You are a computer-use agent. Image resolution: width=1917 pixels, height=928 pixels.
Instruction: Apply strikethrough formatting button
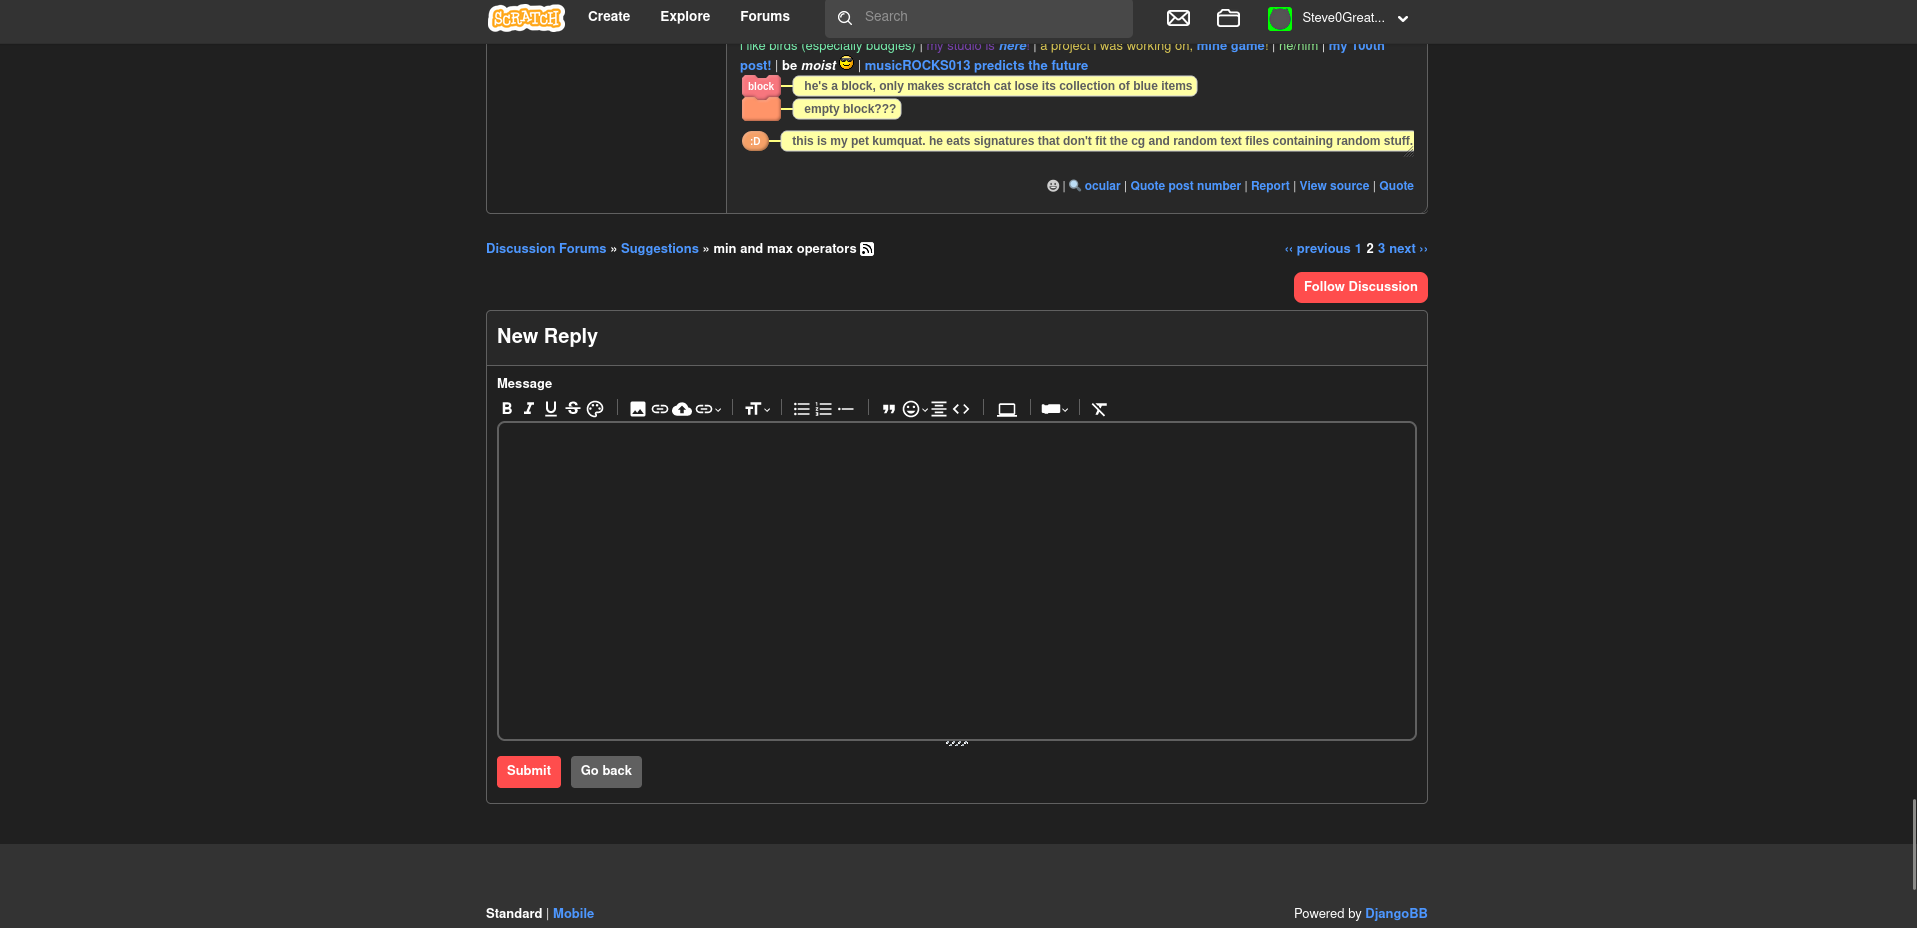(573, 409)
